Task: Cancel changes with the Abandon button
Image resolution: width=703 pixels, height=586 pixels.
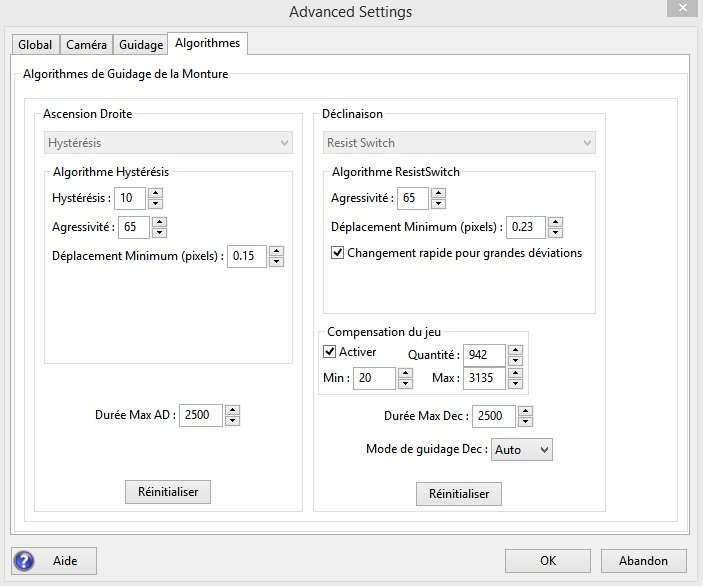Action: click(x=643, y=561)
